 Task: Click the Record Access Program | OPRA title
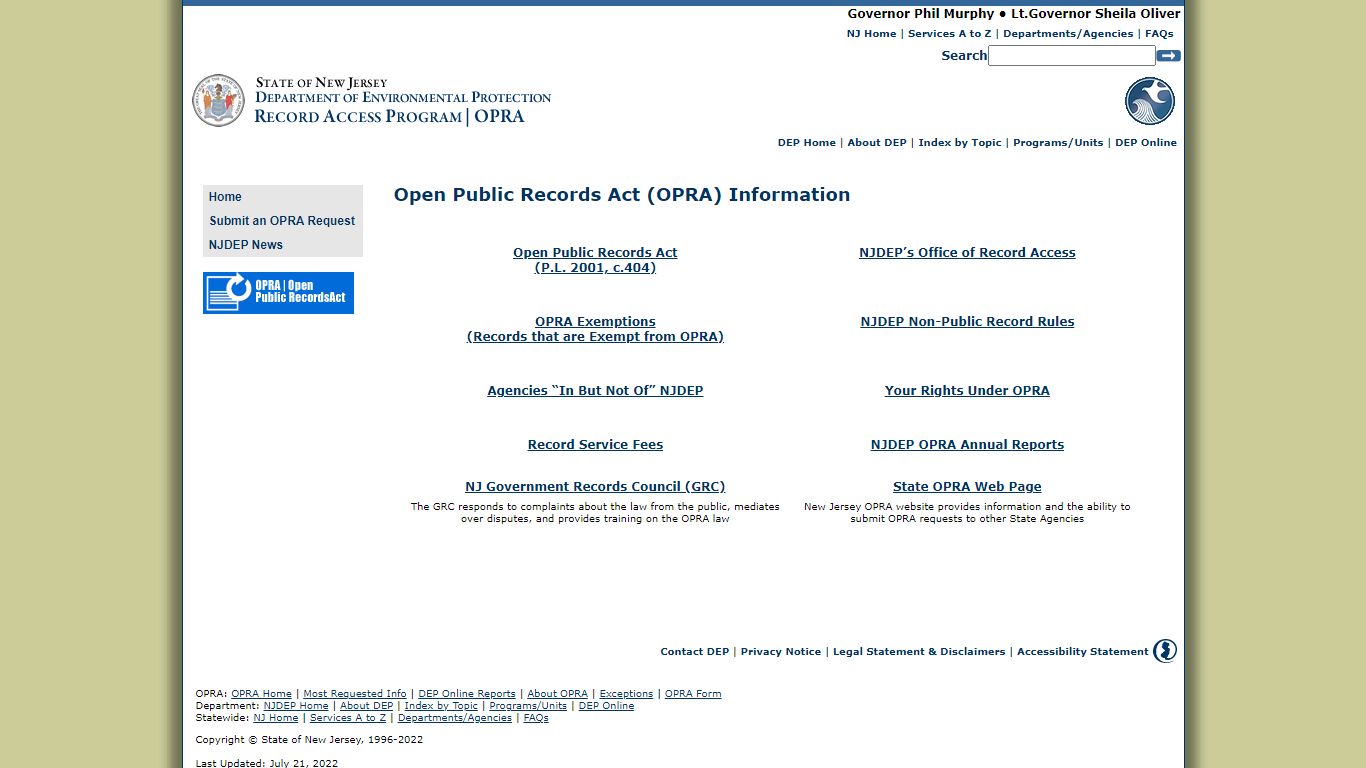tap(389, 116)
